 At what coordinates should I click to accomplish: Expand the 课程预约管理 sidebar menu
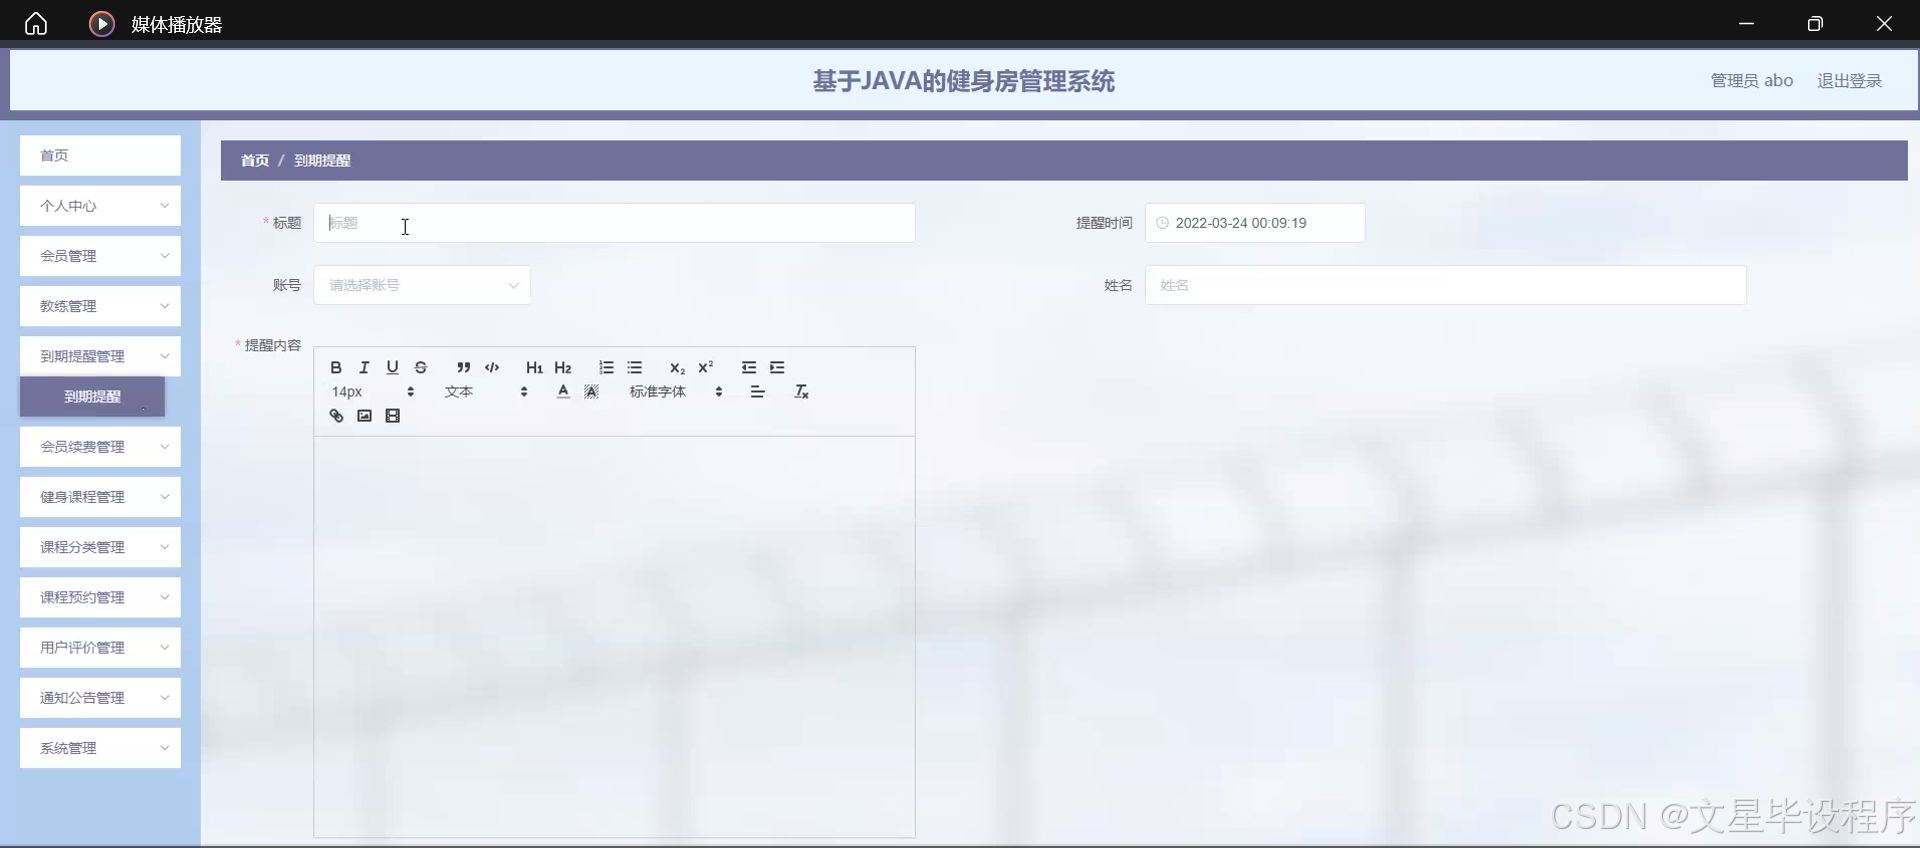pos(100,597)
